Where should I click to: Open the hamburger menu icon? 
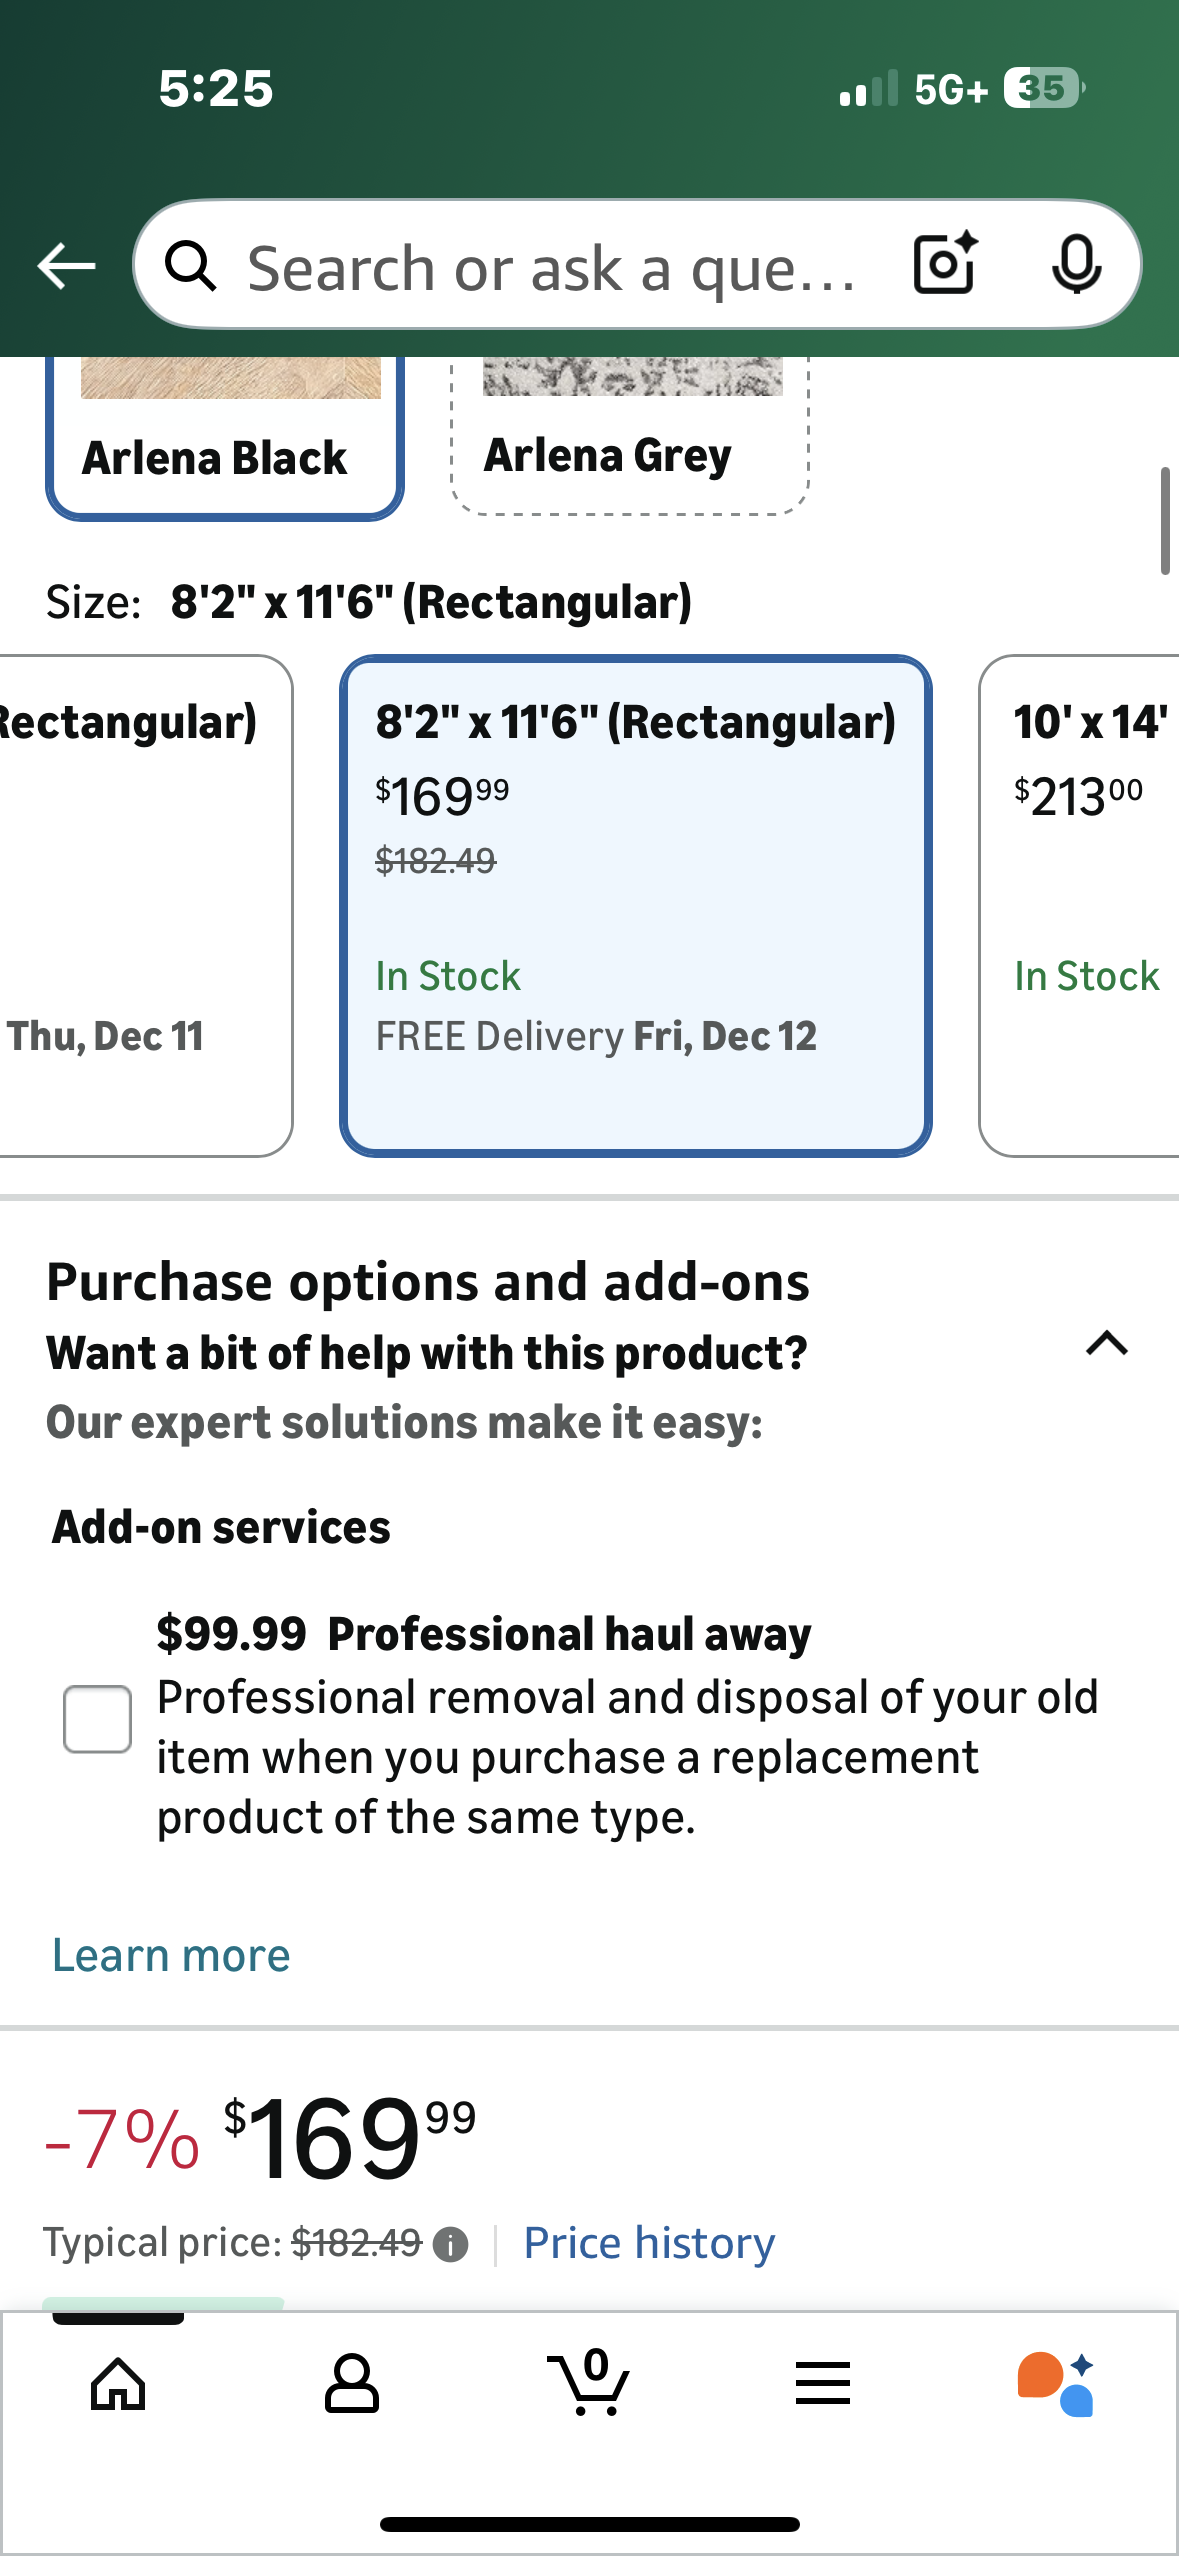pos(823,2384)
